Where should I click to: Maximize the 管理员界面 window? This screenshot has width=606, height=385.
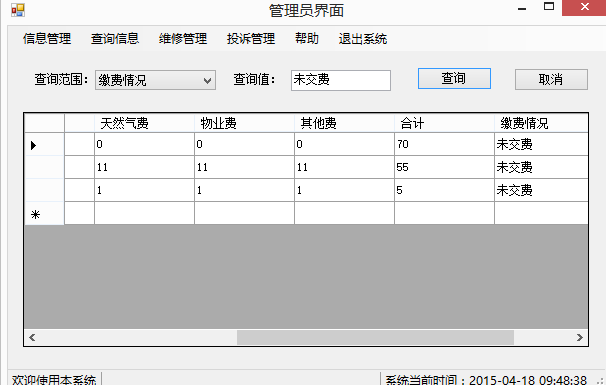tap(549, 7)
